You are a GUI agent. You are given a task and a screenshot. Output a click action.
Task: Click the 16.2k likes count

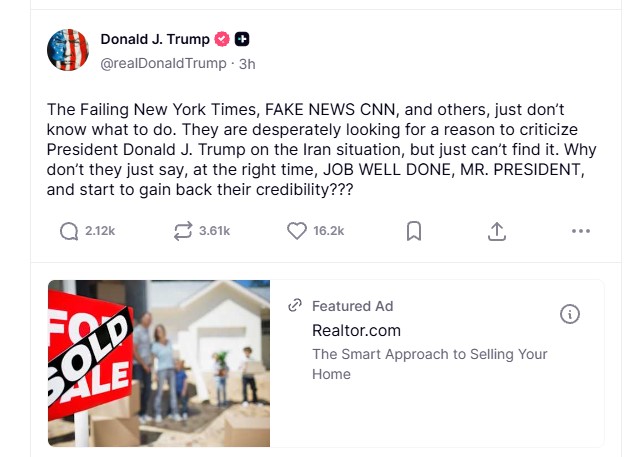328,231
